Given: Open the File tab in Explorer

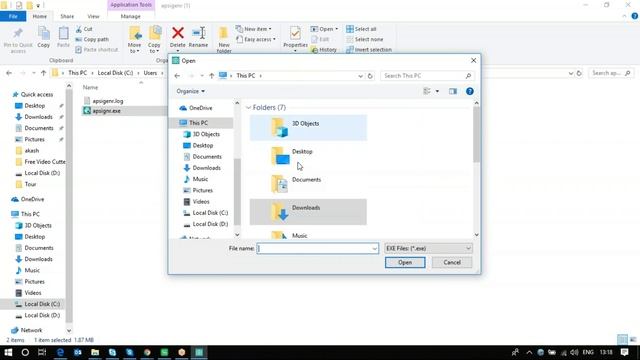Looking at the screenshot, I should pos(13,16).
